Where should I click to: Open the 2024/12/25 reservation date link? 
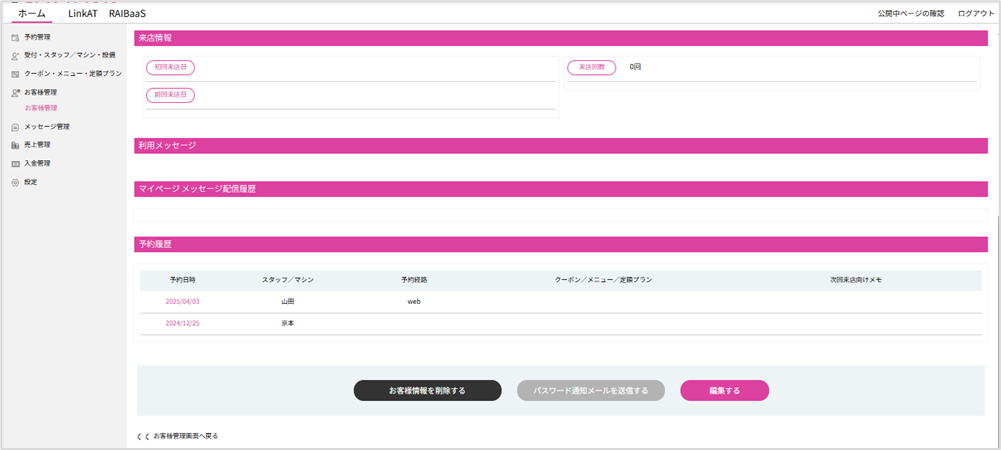point(183,323)
